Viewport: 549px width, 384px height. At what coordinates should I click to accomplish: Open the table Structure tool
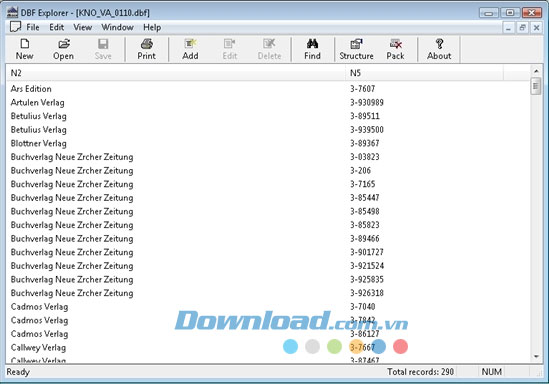(356, 49)
